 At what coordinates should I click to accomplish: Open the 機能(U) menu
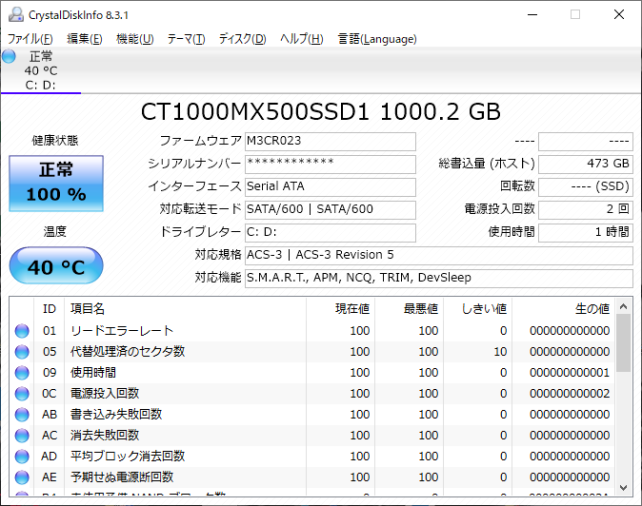[135, 39]
